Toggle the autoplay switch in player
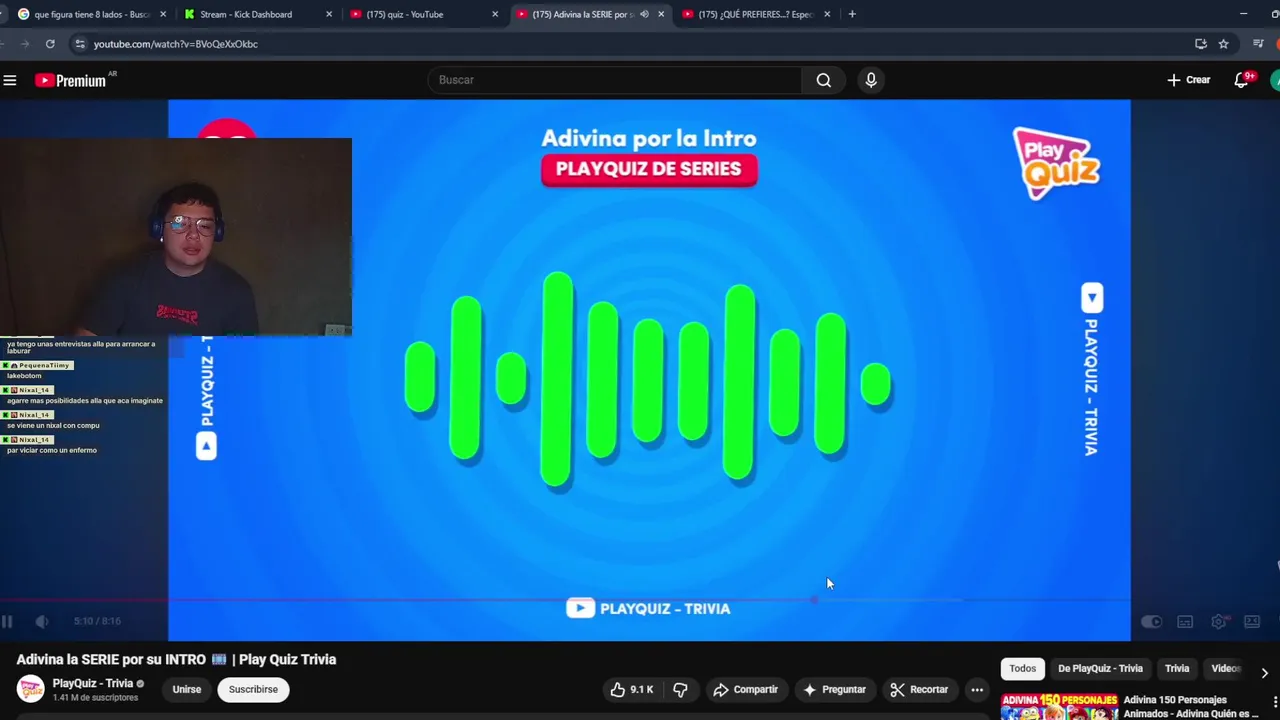Screen dimensions: 1280x720 [x=1151, y=621]
